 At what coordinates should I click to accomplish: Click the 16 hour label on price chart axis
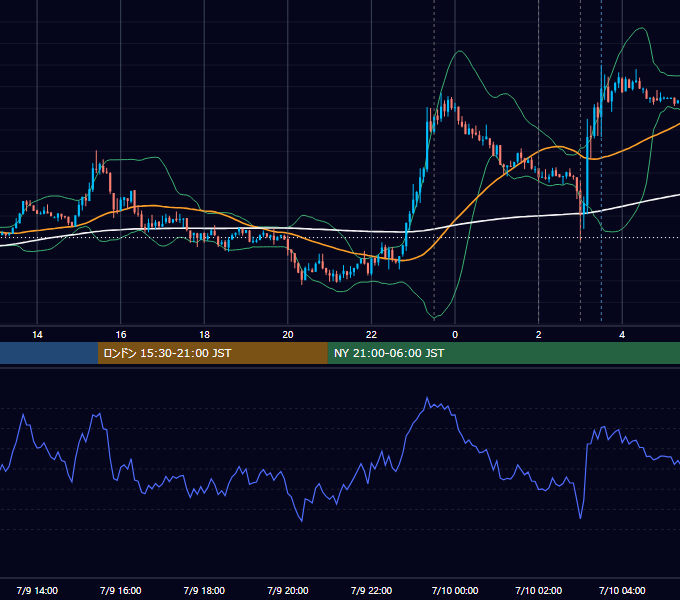(x=121, y=335)
